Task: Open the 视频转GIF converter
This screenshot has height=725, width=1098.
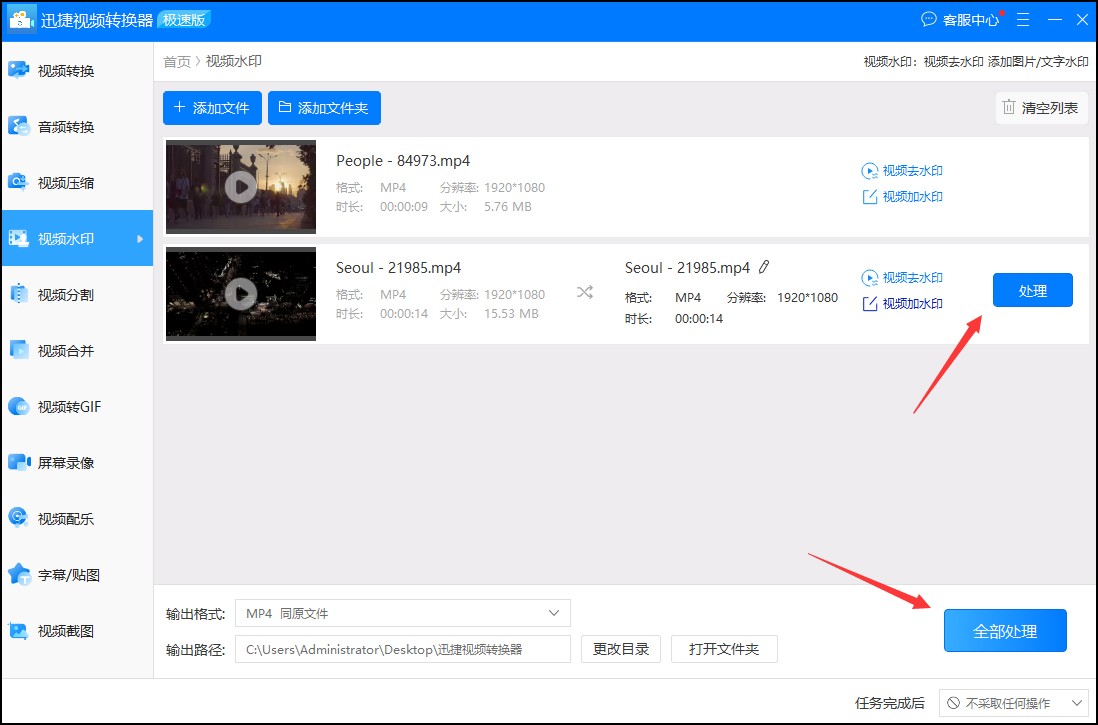Action: [68, 407]
